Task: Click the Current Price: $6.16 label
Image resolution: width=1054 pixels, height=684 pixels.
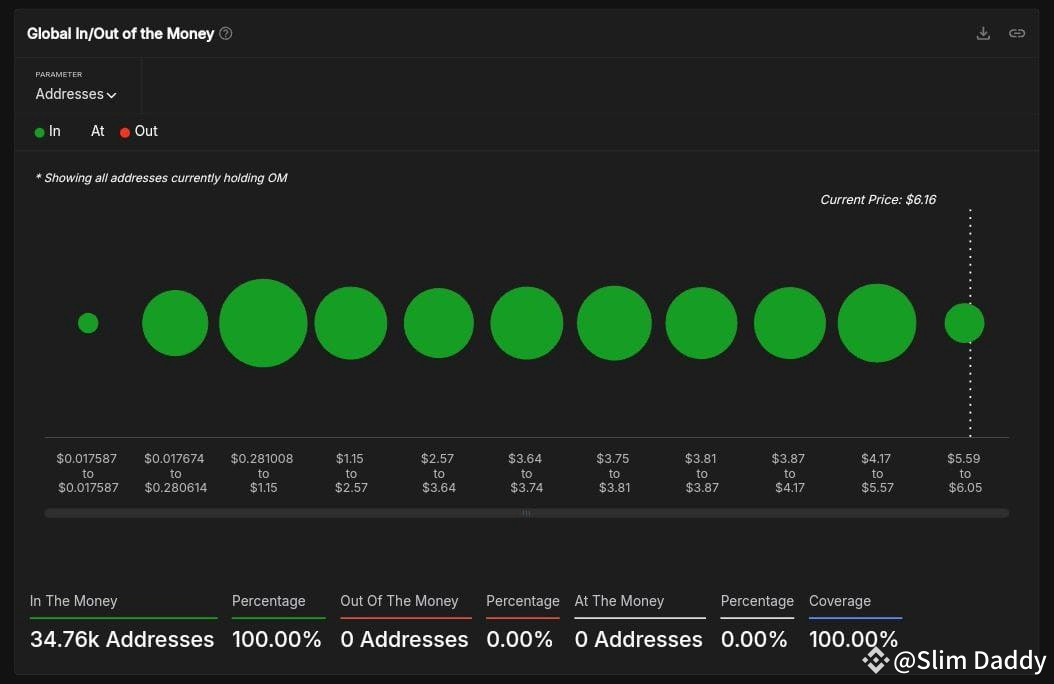Action: [878, 200]
